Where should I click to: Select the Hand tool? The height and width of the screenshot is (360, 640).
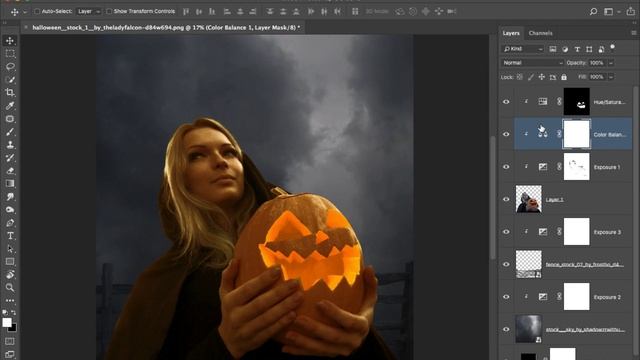coord(10,275)
